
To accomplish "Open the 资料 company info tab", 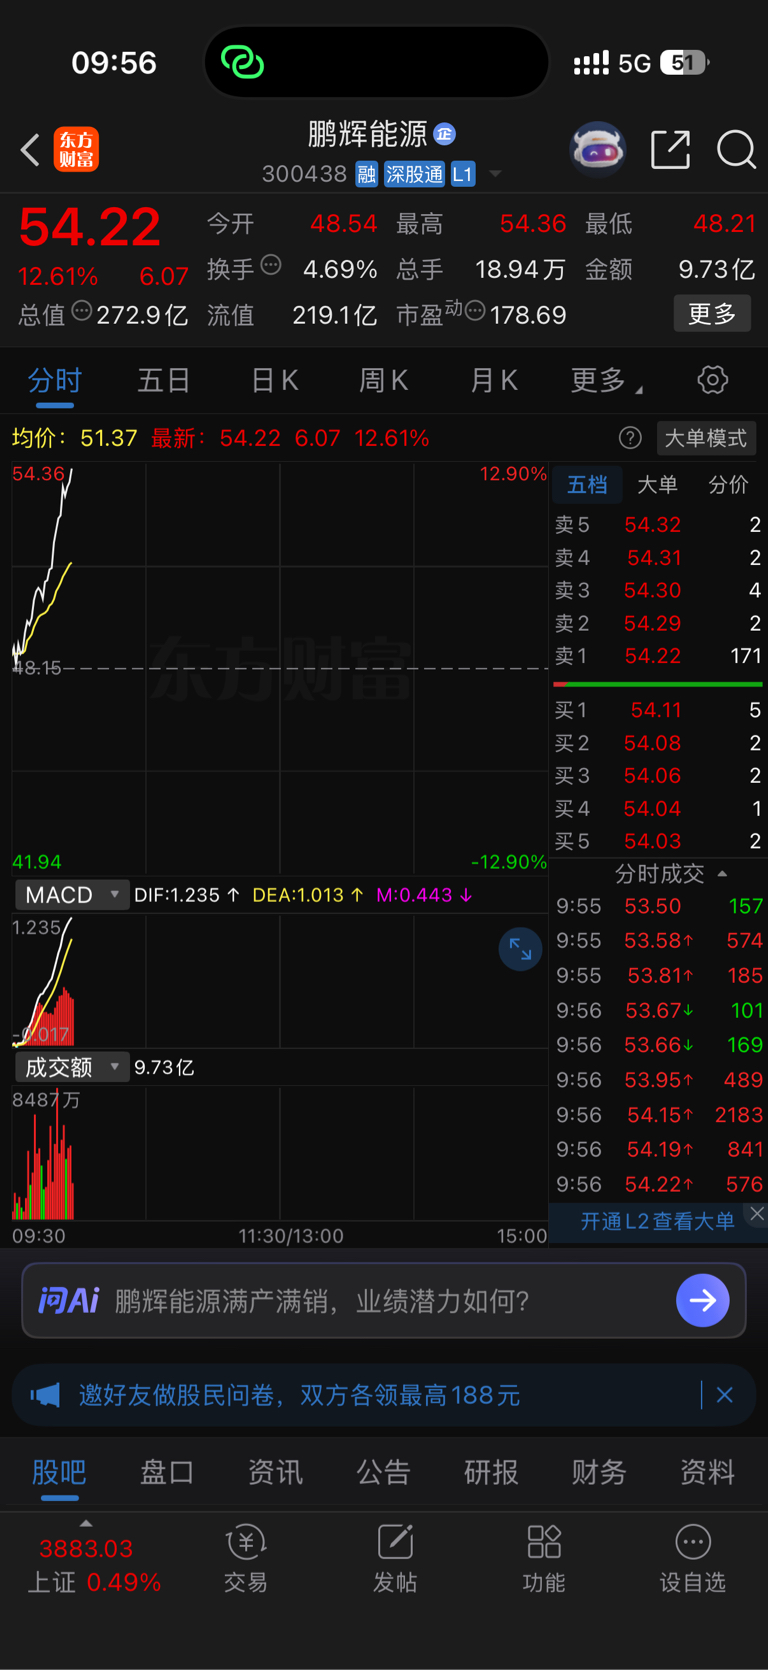I will pos(707,1472).
